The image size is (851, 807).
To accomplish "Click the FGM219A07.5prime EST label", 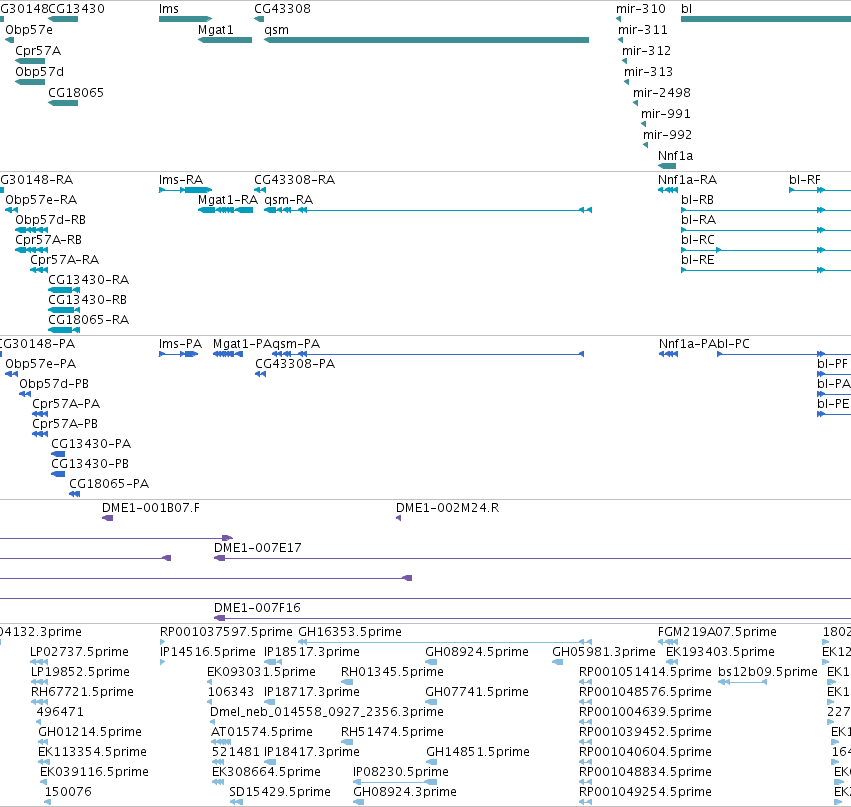I will [717, 632].
